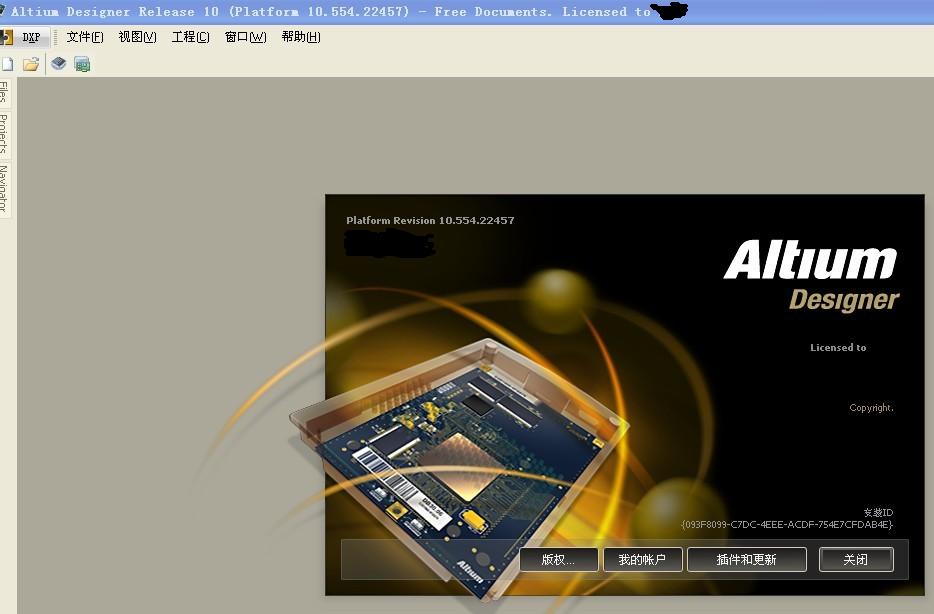Screen dimensions: 934x614
Task: Click the open folder toolbar icon
Action: [31, 64]
